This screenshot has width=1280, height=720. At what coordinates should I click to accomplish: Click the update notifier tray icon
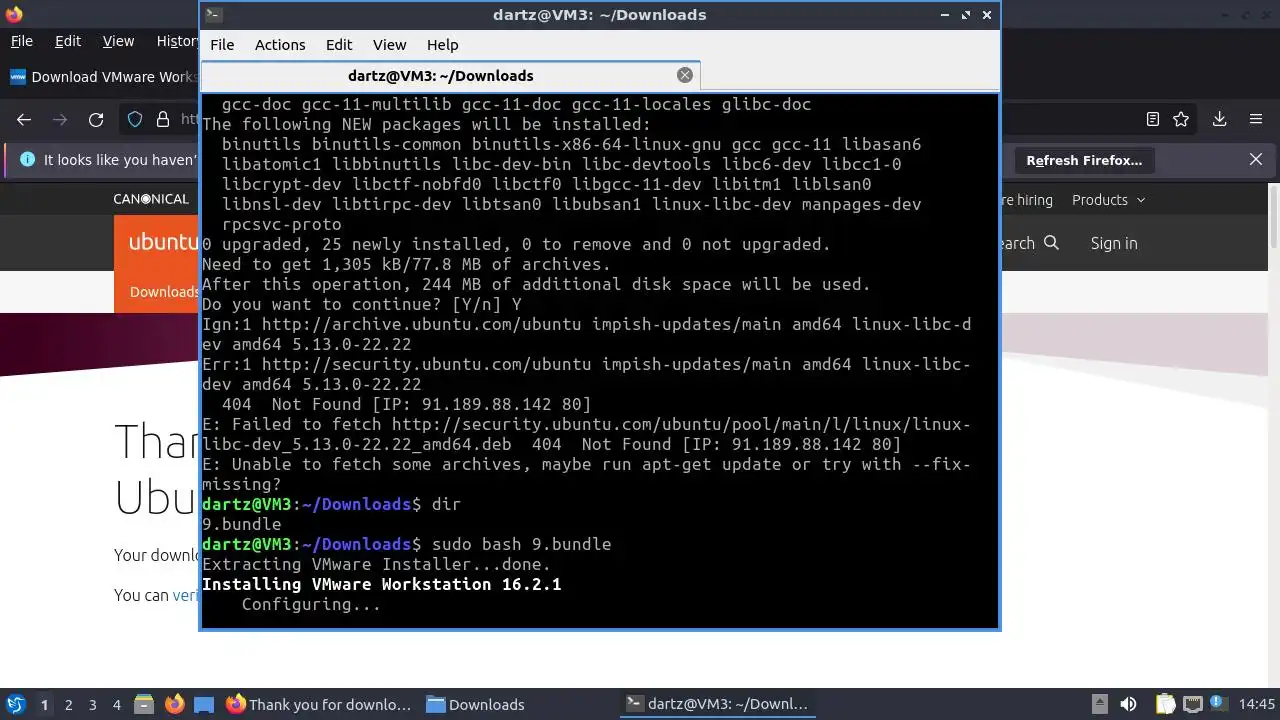point(1217,704)
